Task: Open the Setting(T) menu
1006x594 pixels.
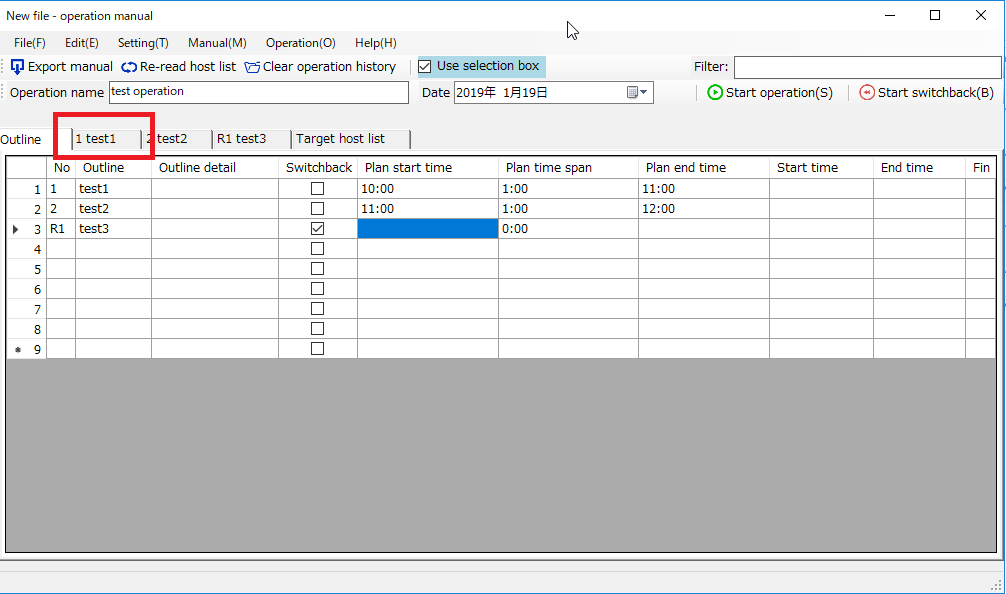Action: 143,43
